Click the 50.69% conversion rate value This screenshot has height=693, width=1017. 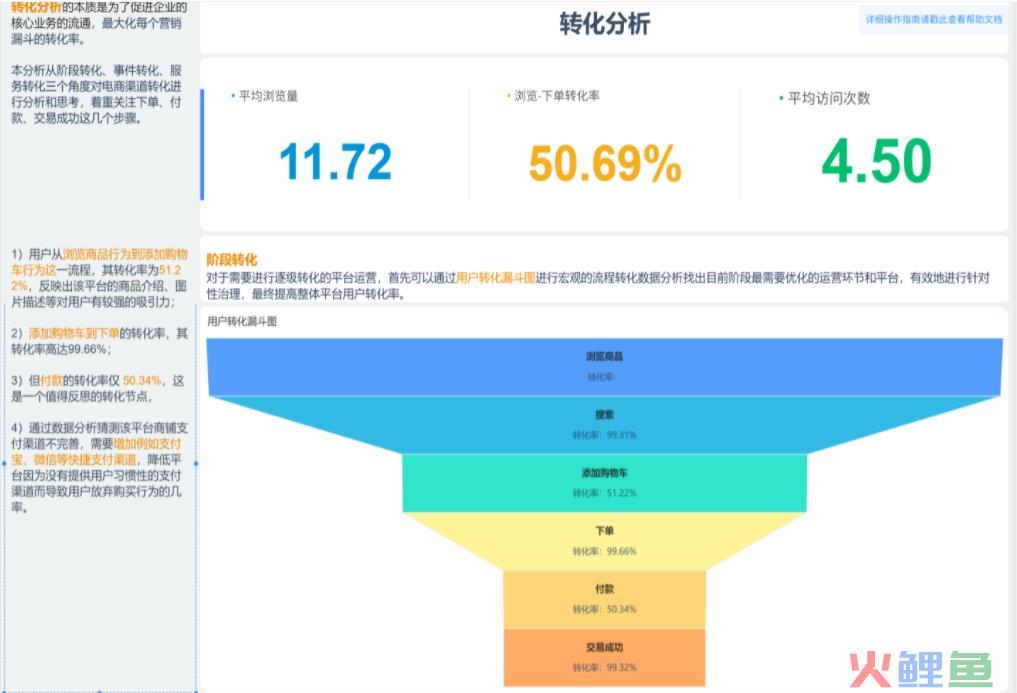(605, 164)
